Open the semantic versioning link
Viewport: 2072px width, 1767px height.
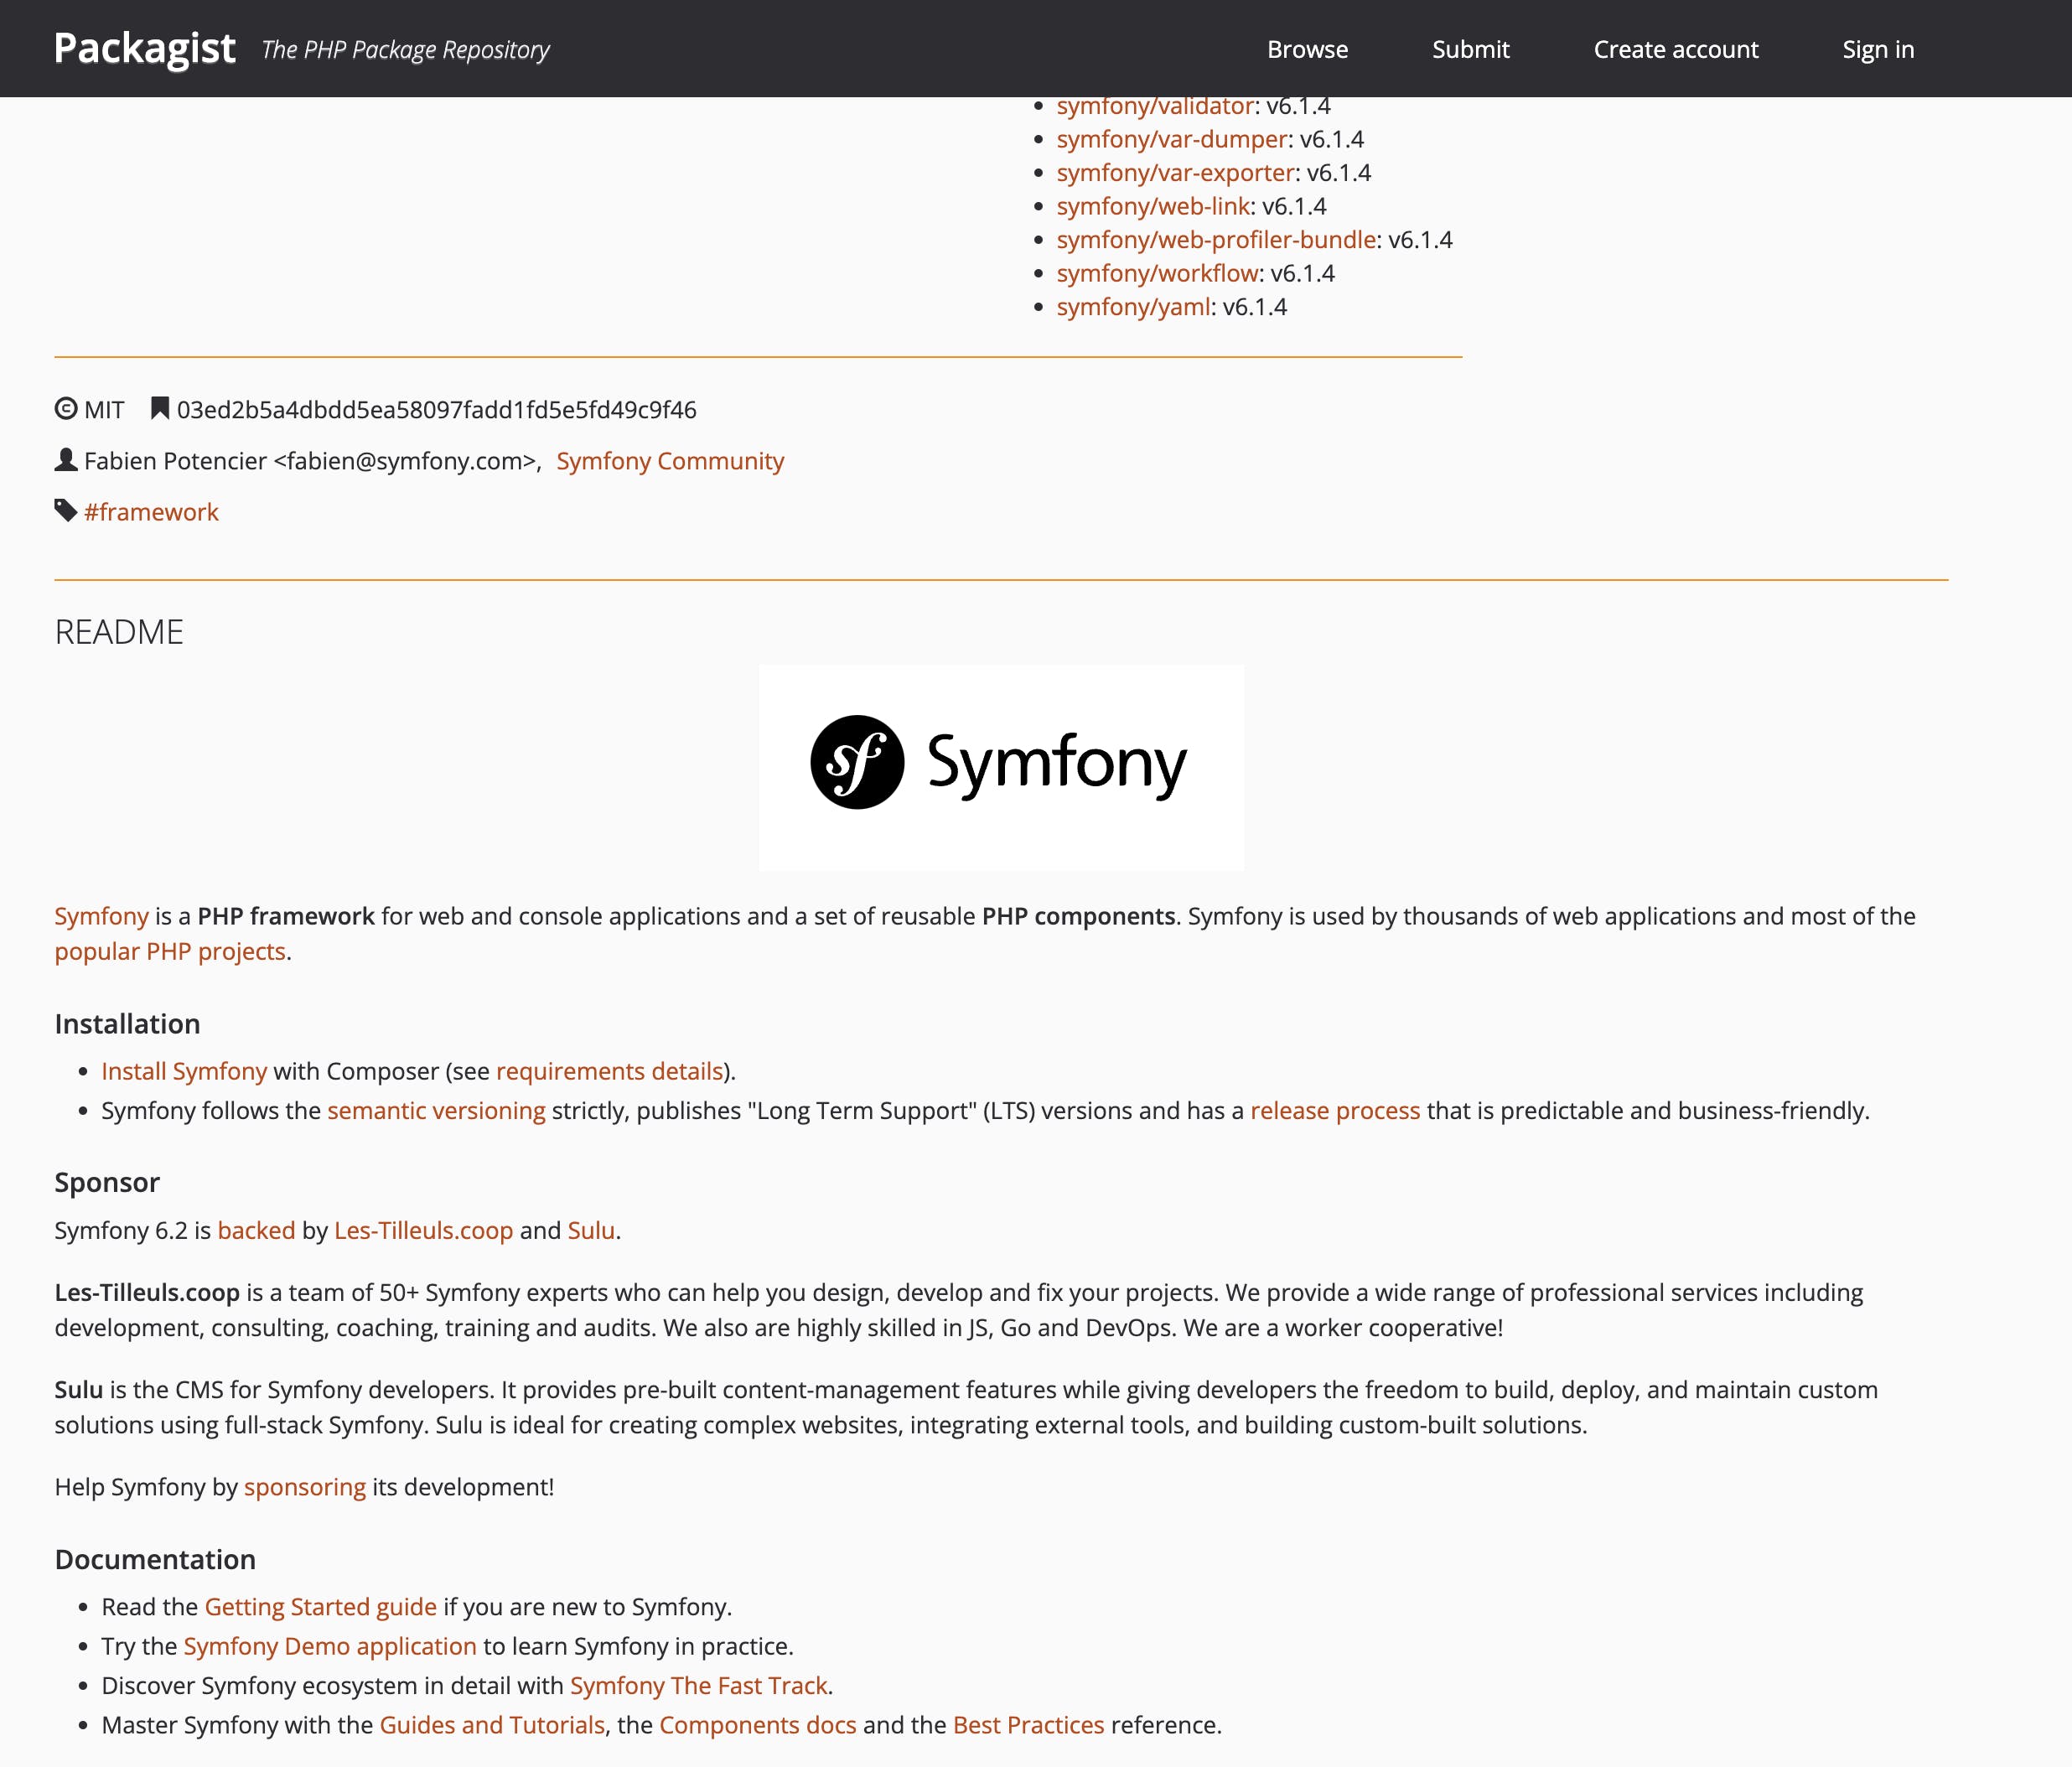pos(436,1111)
